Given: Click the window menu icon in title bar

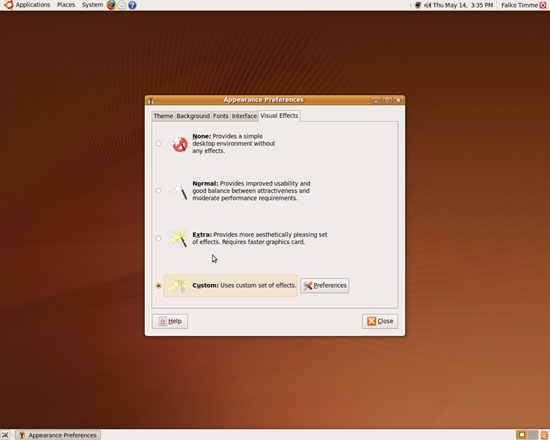Looking at the screenshot, I should pyautogui.click(x=151, y=101).
